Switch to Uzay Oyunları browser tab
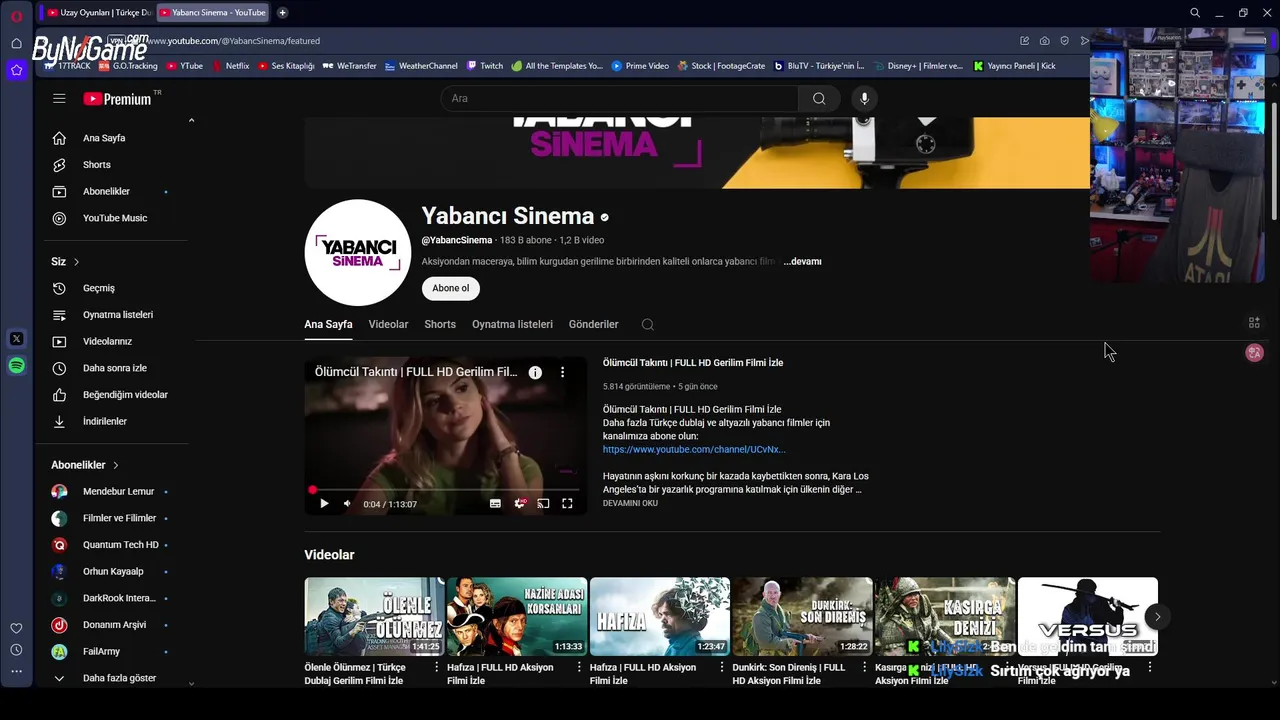The width and height of the screenshot is (1280, 720). tap(98, 13)
